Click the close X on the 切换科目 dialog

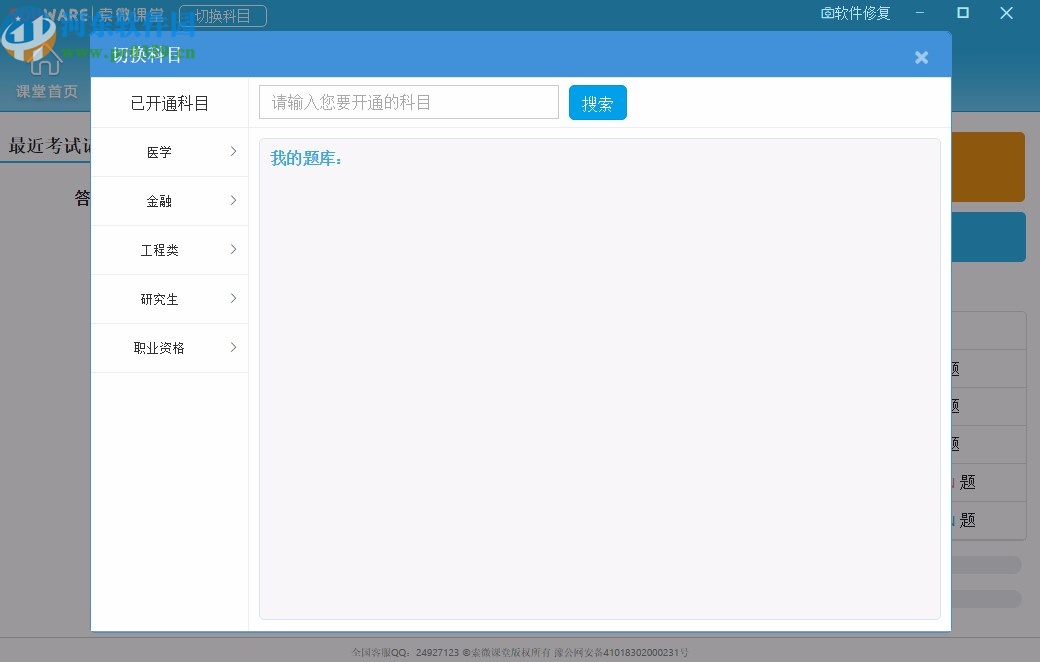pyautogui.click(x=921, y=57)
